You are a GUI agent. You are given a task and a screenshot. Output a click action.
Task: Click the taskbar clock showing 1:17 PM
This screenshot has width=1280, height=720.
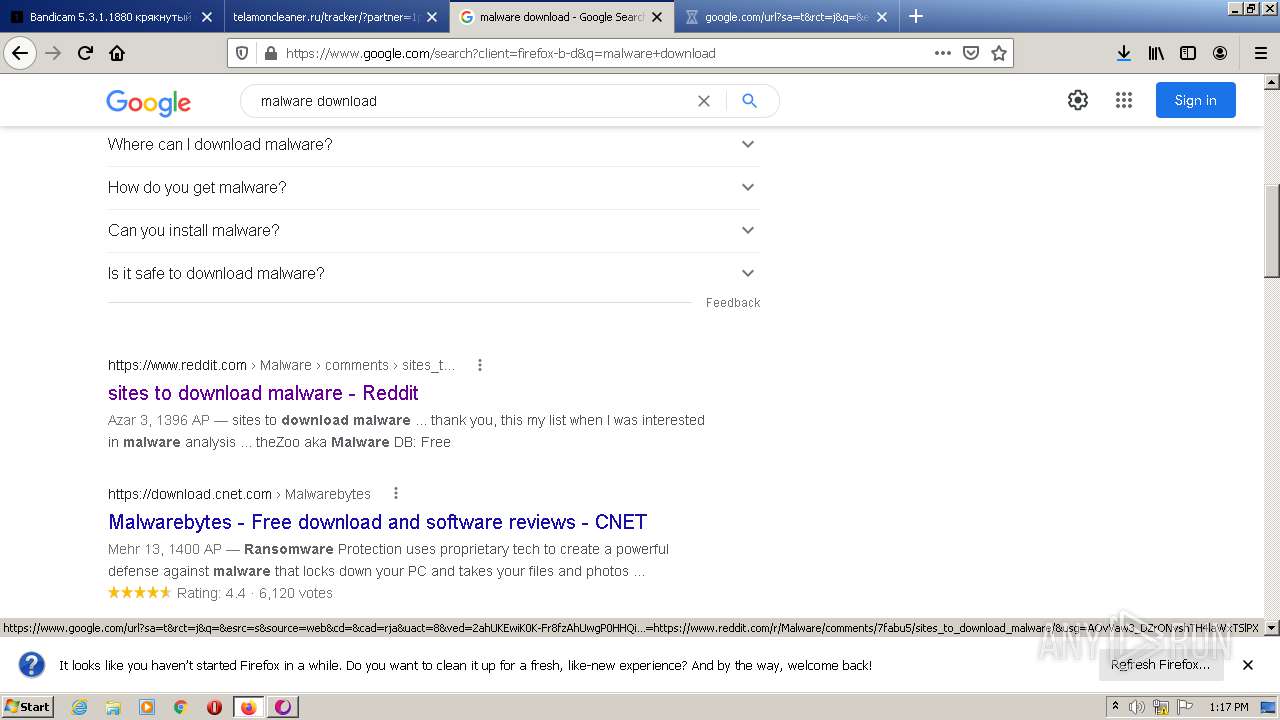(1228, 707)
